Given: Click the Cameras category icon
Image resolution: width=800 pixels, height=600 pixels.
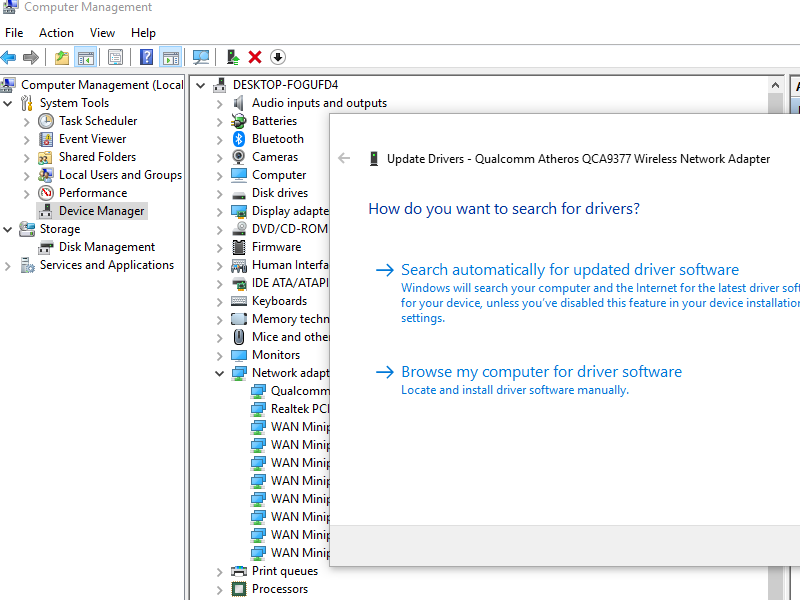Looking at the screenshot, I should tap(239, 157).
